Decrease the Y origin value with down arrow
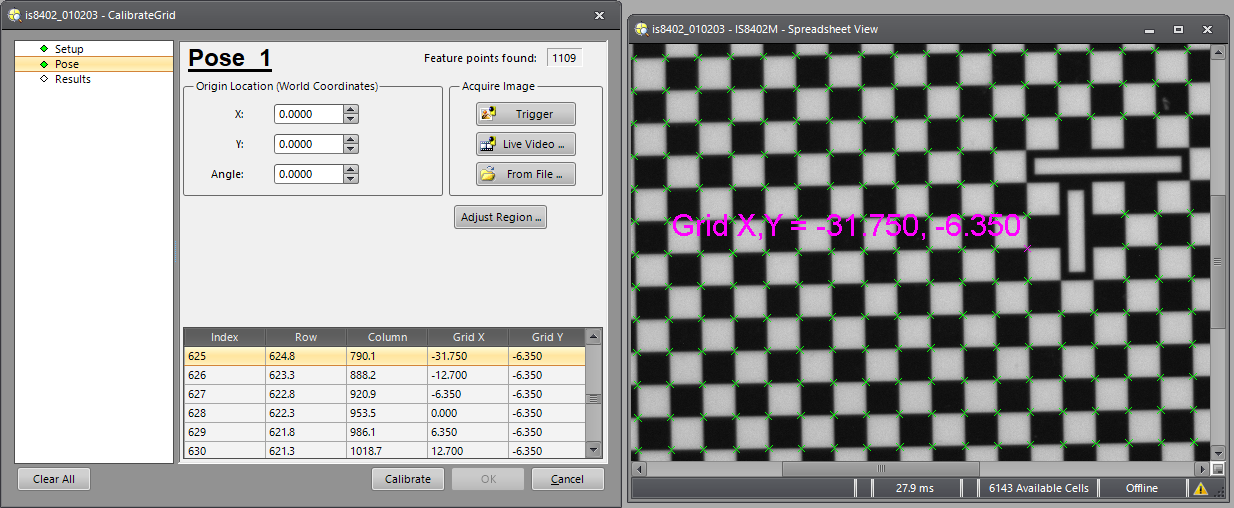Viewport: 1234px width, 508px height. [350, 149]
